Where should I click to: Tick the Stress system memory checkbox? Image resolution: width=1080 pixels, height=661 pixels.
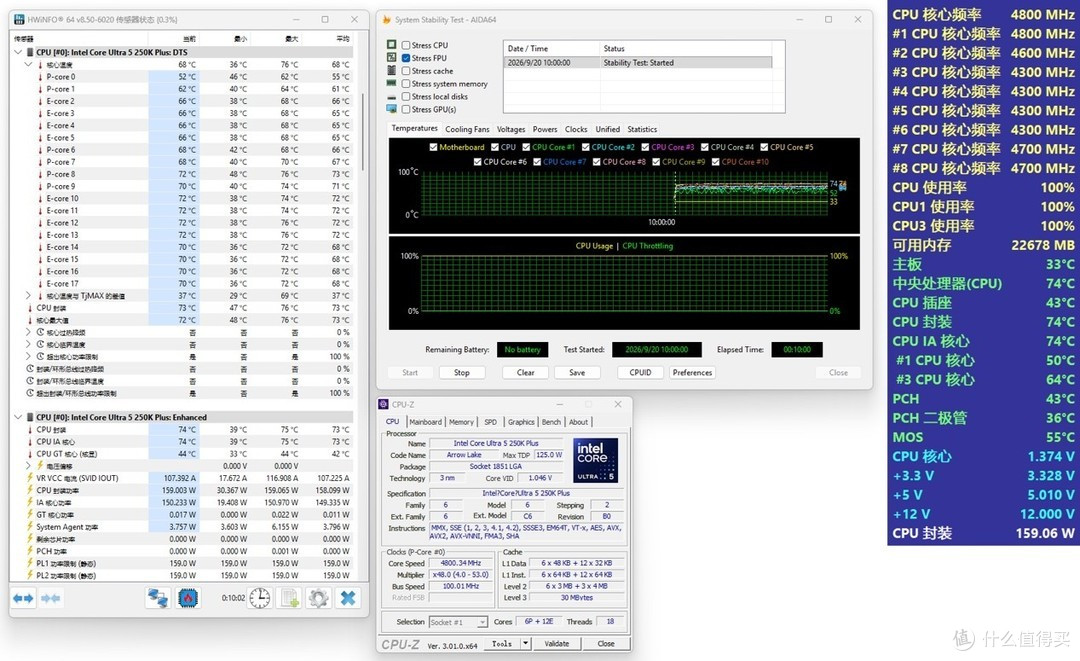(406, 84)
